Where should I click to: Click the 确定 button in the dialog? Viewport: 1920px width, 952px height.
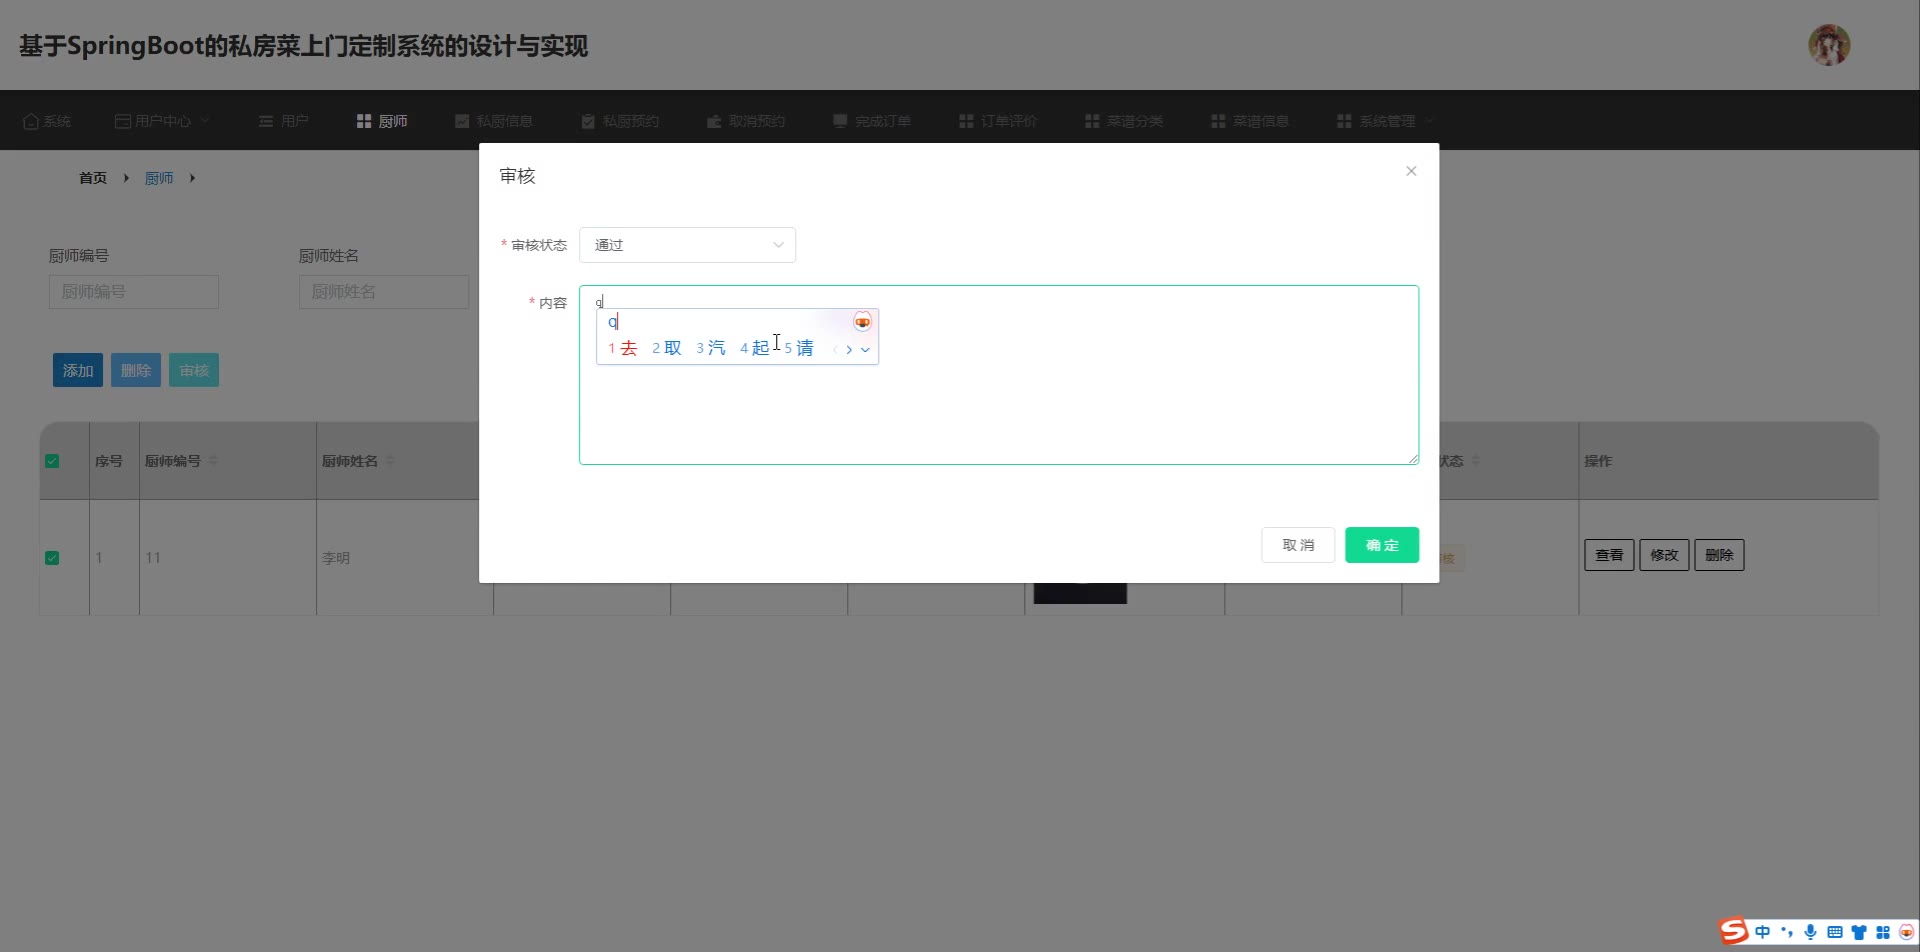[1382, 545]
